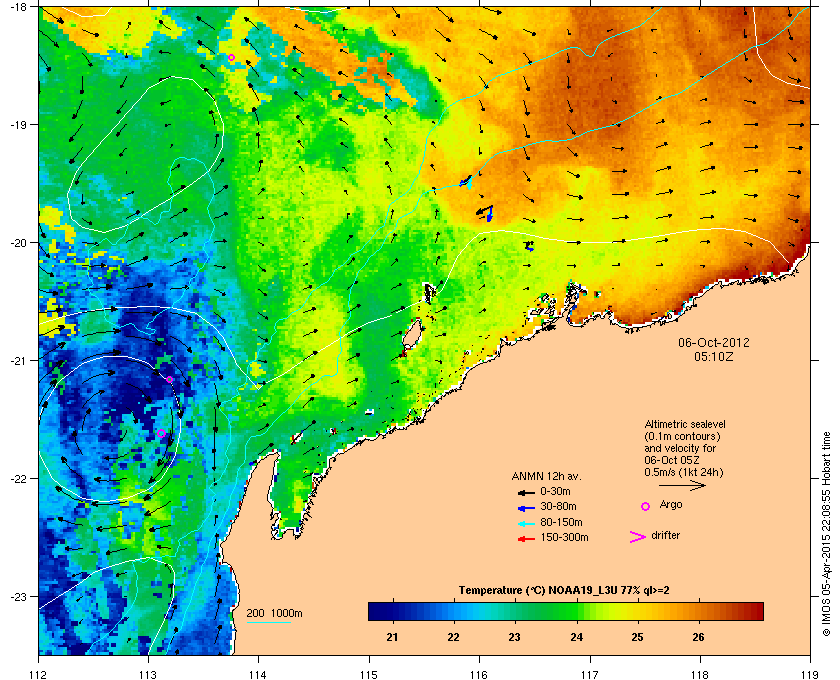Screen dimensions: 840x680
Task: Click the 'Argo' legend label
Action: click(x=671, y=505)
